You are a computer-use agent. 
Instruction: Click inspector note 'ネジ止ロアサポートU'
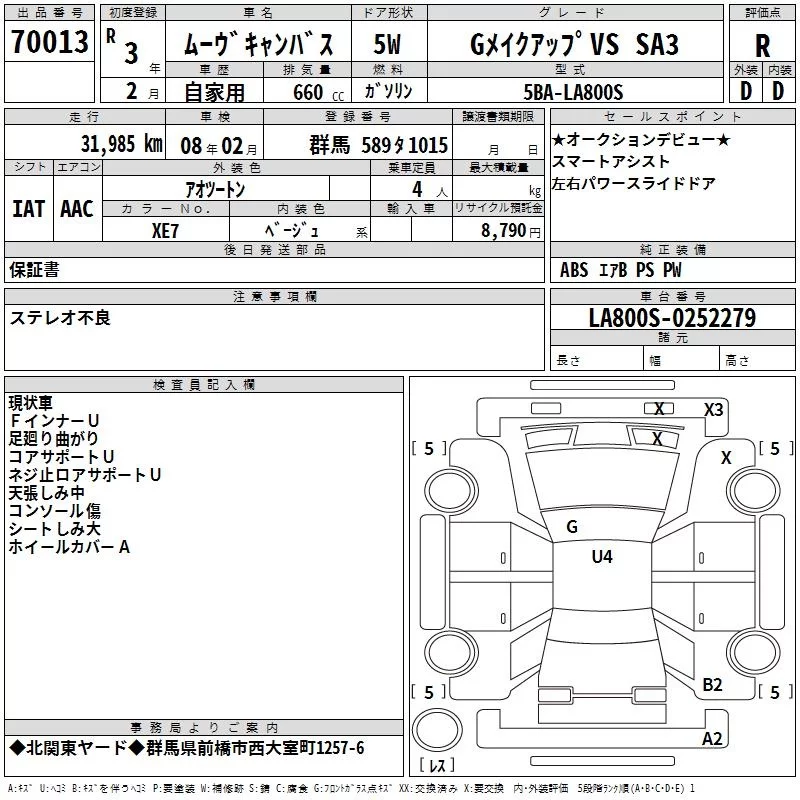point(85,475)
